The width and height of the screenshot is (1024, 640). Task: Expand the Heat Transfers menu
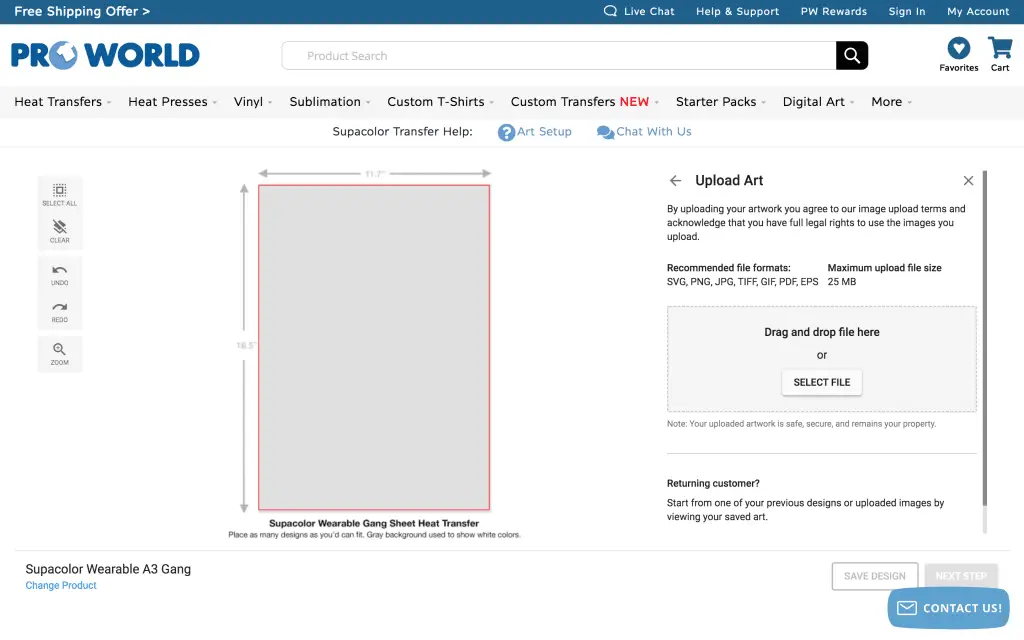(62, 102)
